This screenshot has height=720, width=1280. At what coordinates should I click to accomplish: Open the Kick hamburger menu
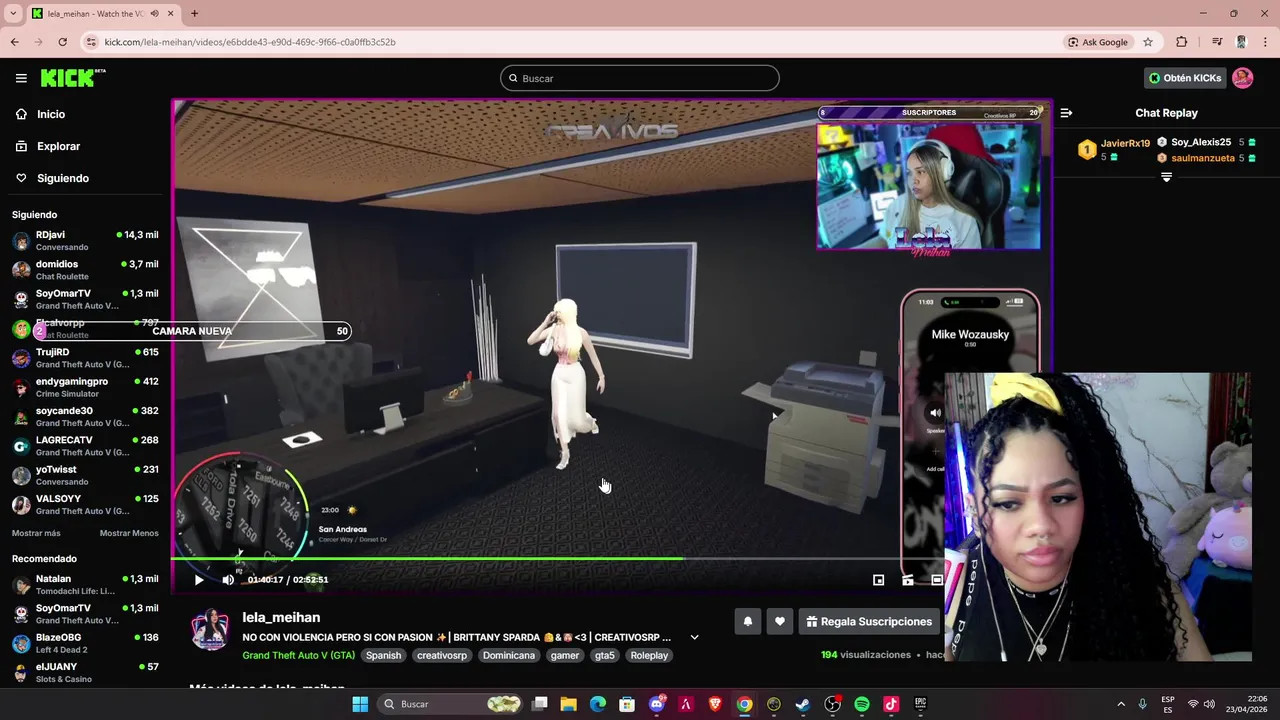[21, 78]
